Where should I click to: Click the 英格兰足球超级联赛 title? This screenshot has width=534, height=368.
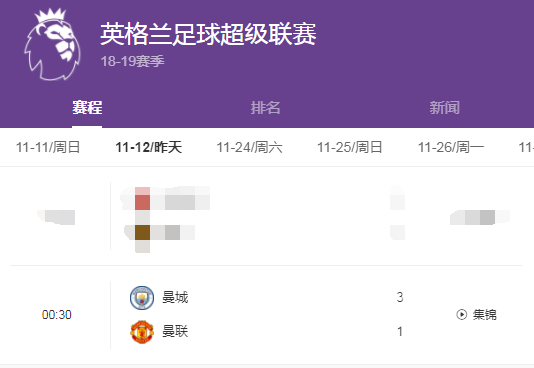(208, 34)
